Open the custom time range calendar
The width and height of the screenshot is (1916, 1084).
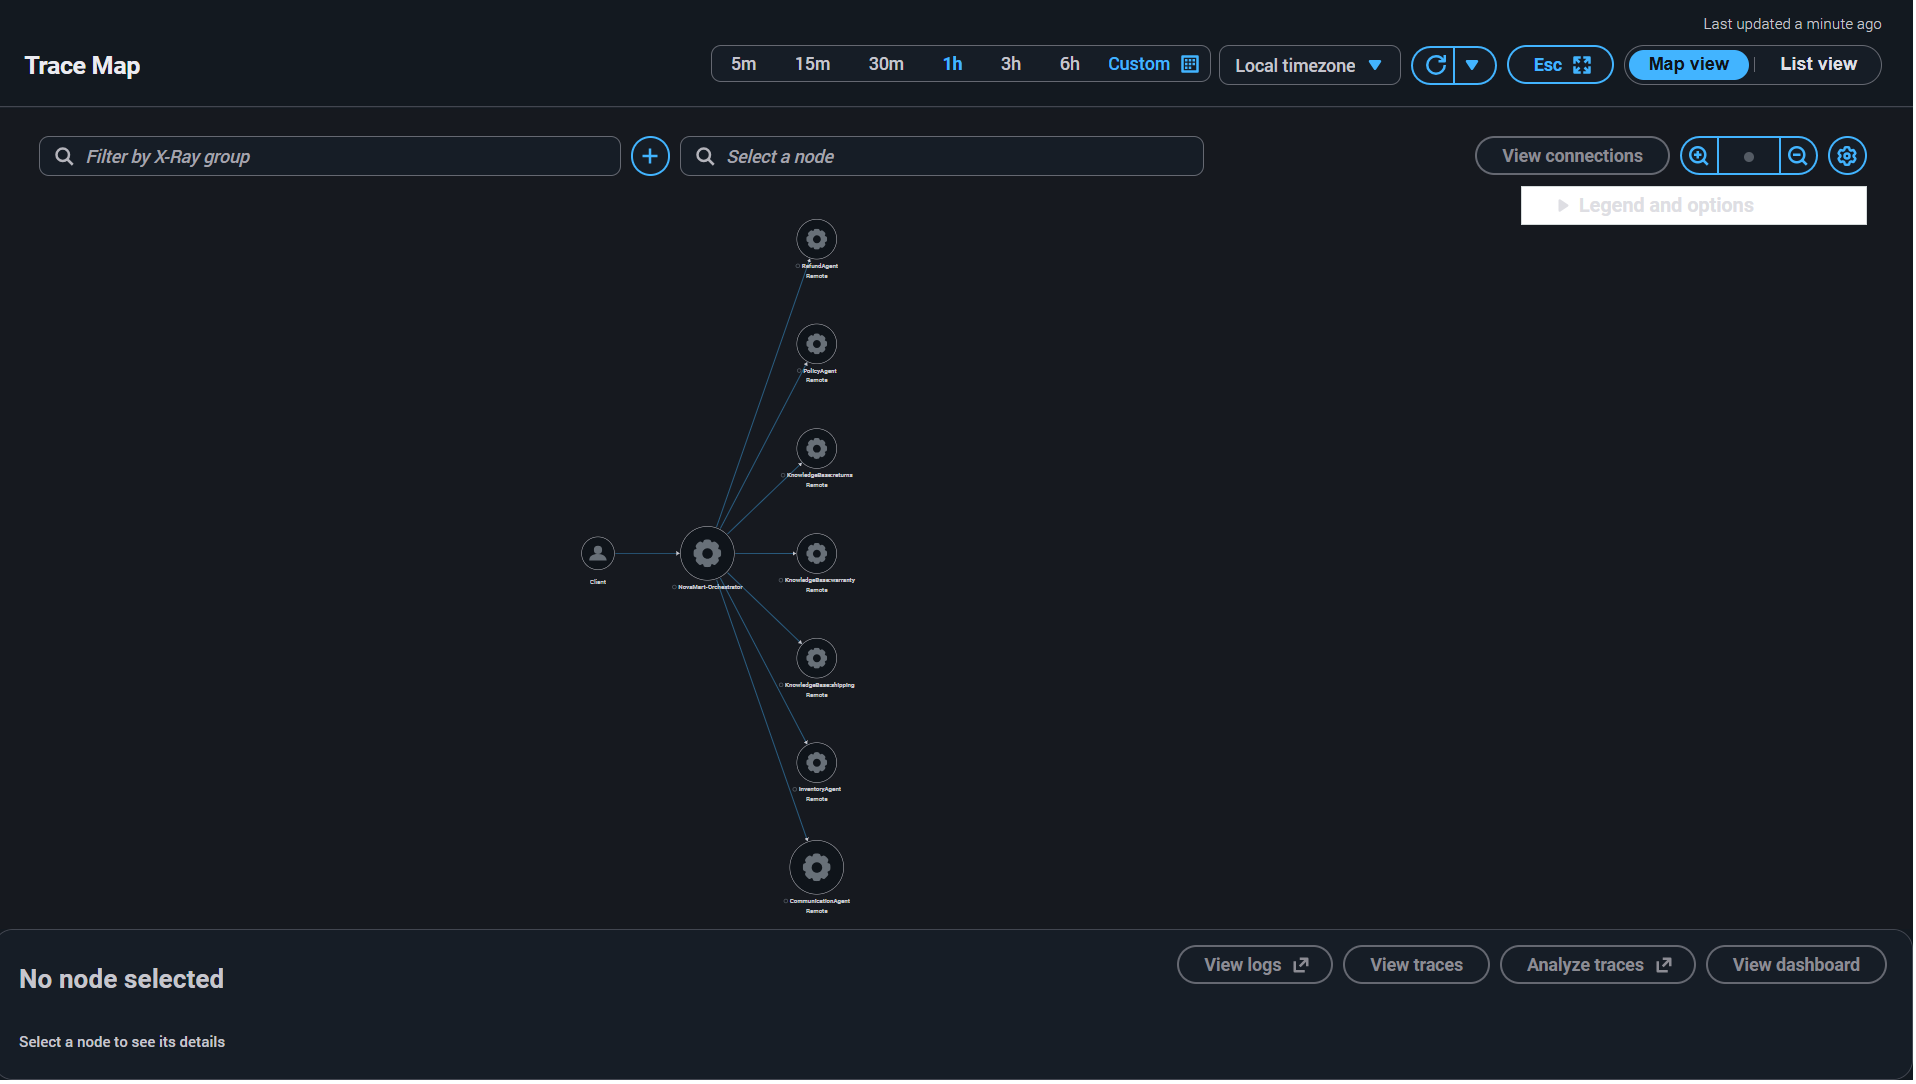(x=1154, y=64)
